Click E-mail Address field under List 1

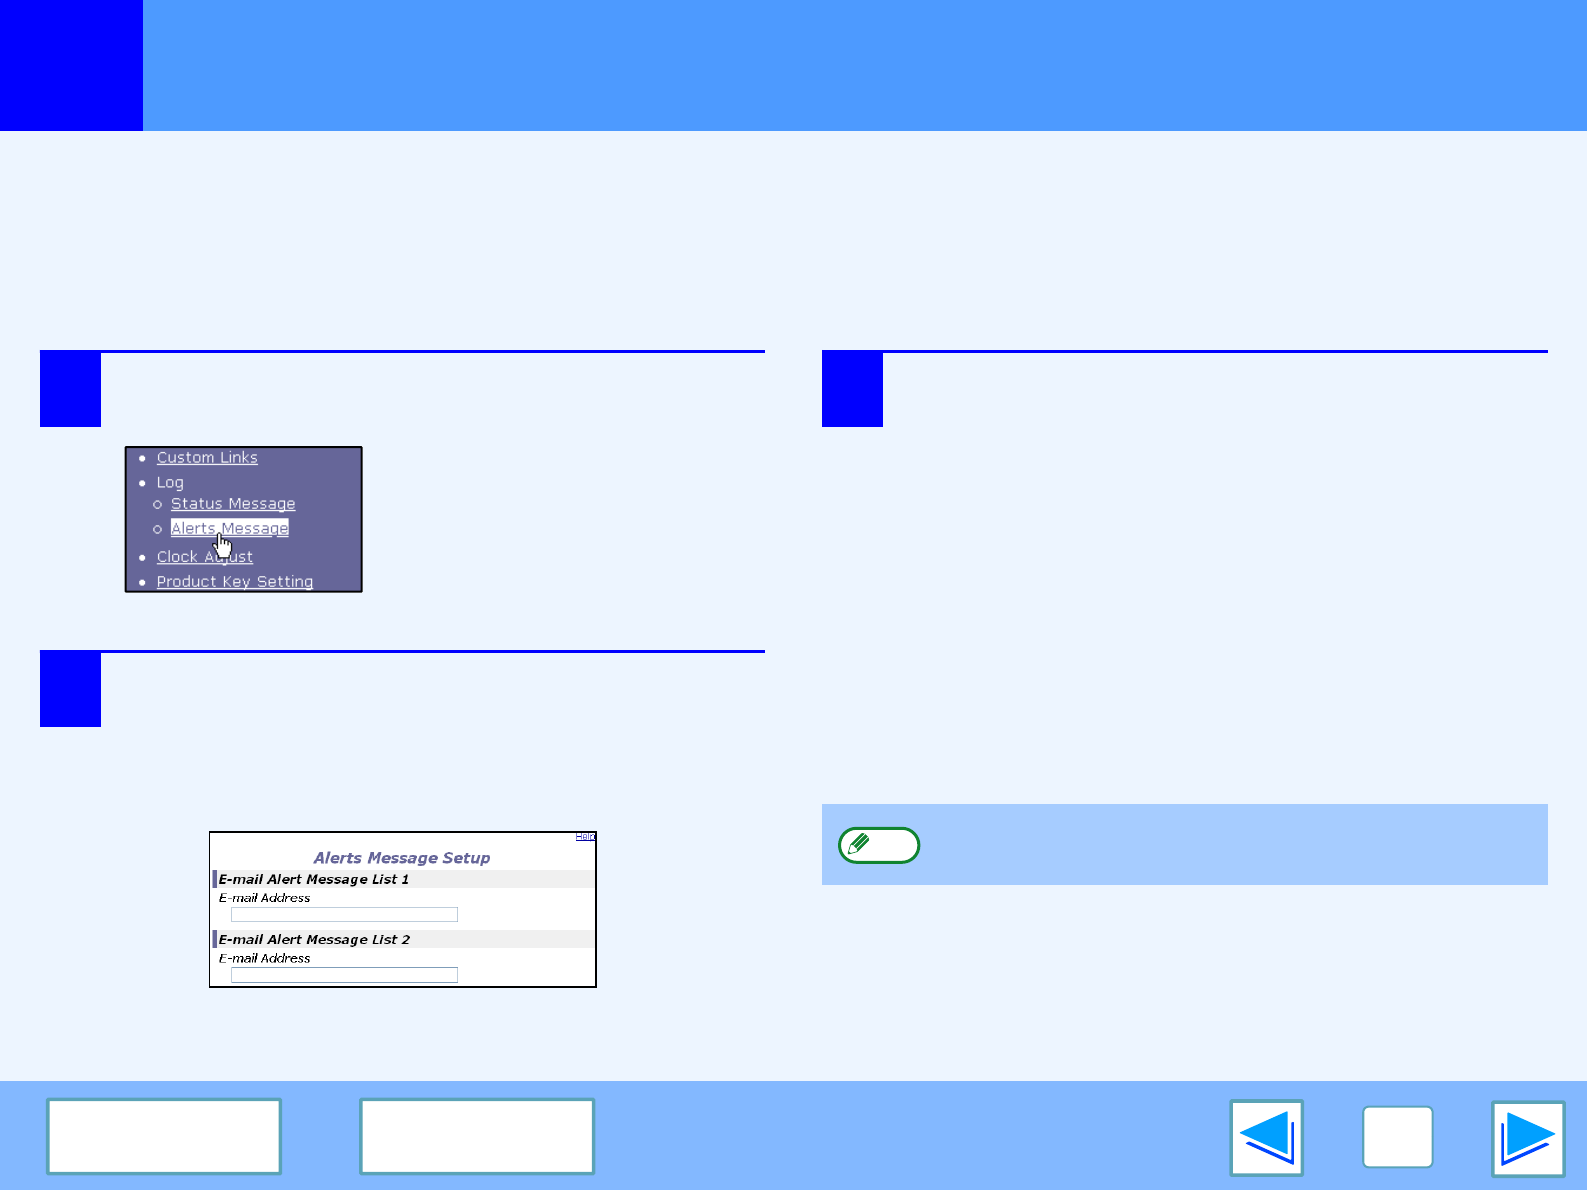(344, 915)
